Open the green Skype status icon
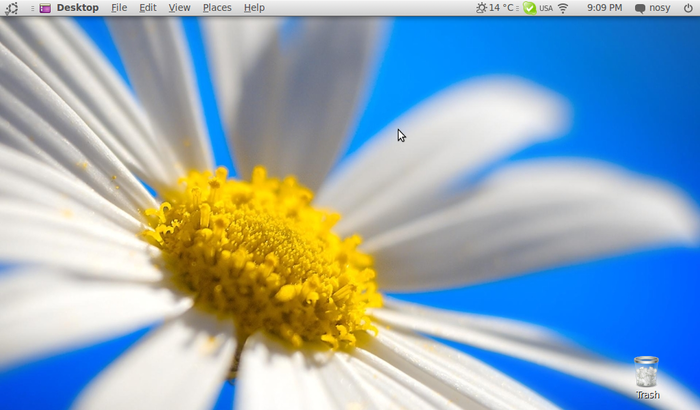 529,8
